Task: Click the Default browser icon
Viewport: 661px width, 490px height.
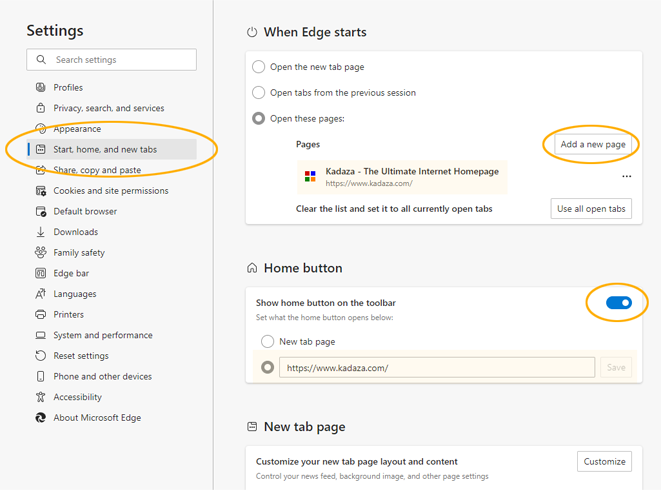Action: (40, 211)
